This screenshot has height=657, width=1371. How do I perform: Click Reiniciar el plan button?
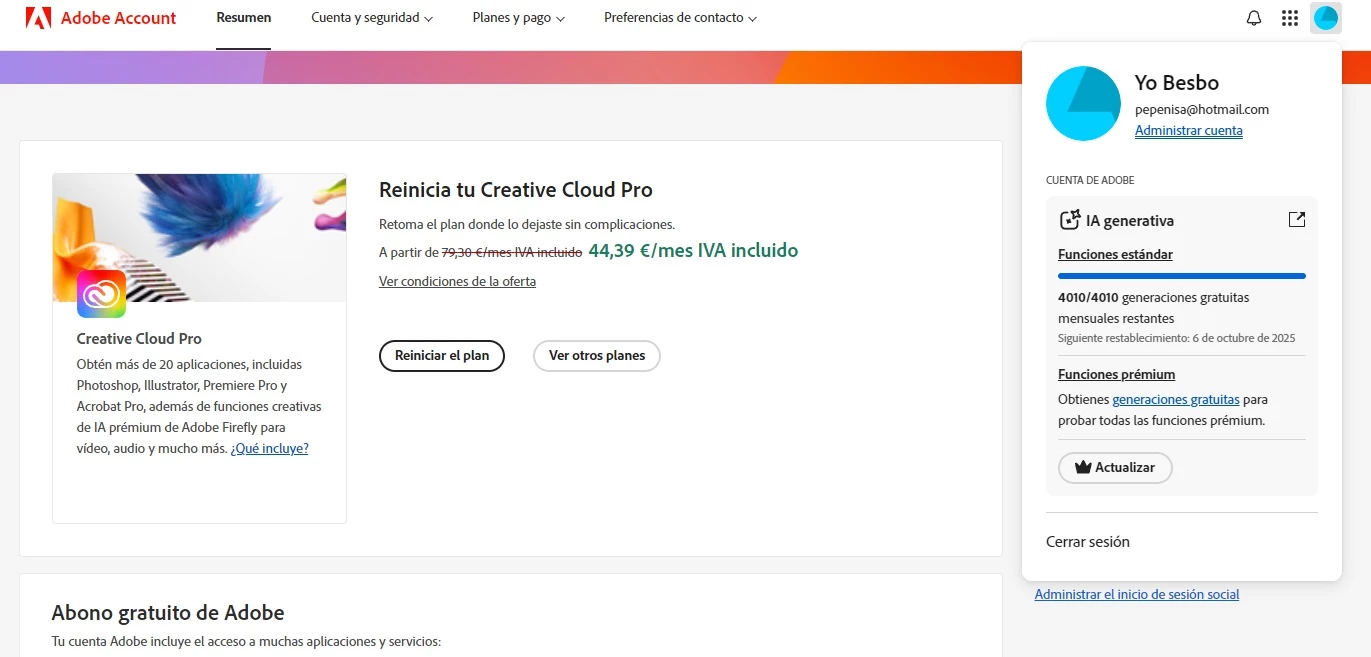click(x=442, y=355)
